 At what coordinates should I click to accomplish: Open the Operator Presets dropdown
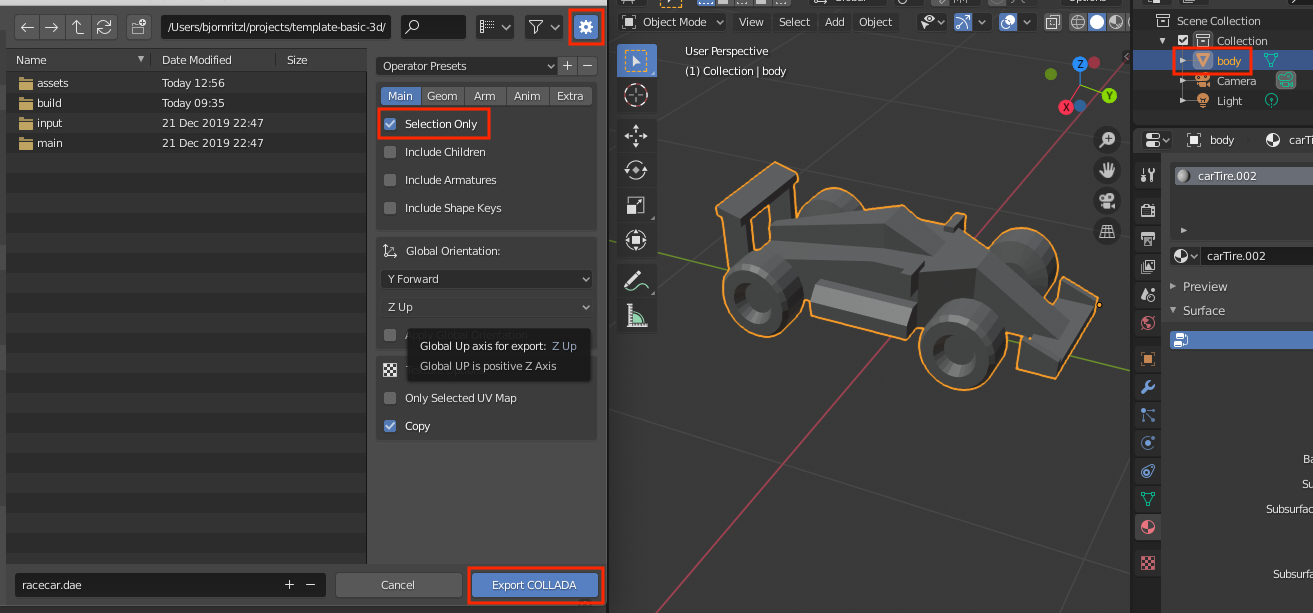pyautogui.click(x=466, y=65)
